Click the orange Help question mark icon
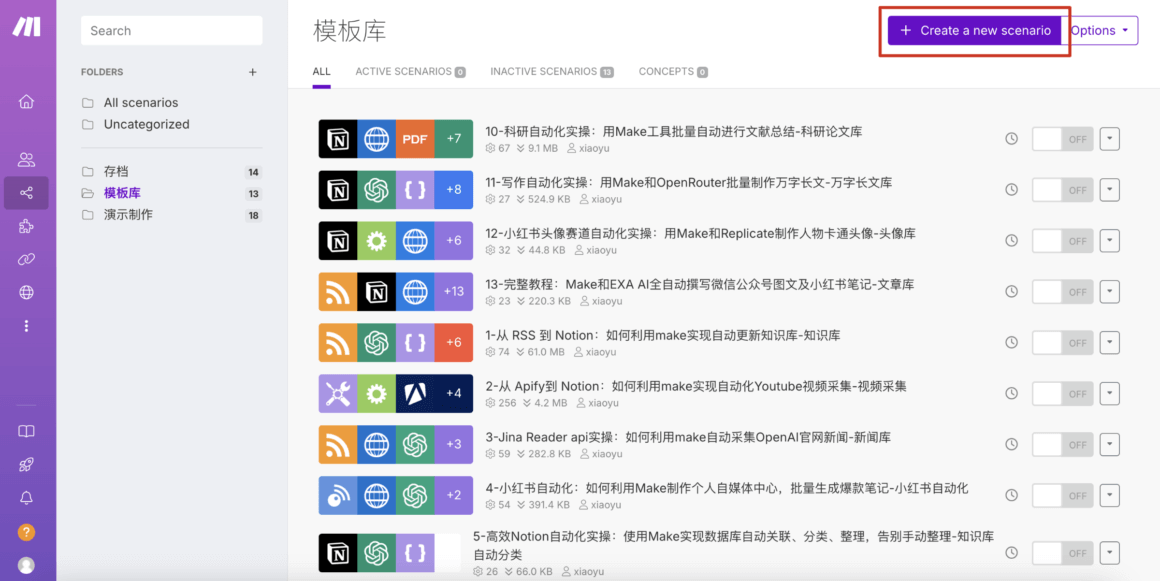1160x581 pixels. pos(26,532)
